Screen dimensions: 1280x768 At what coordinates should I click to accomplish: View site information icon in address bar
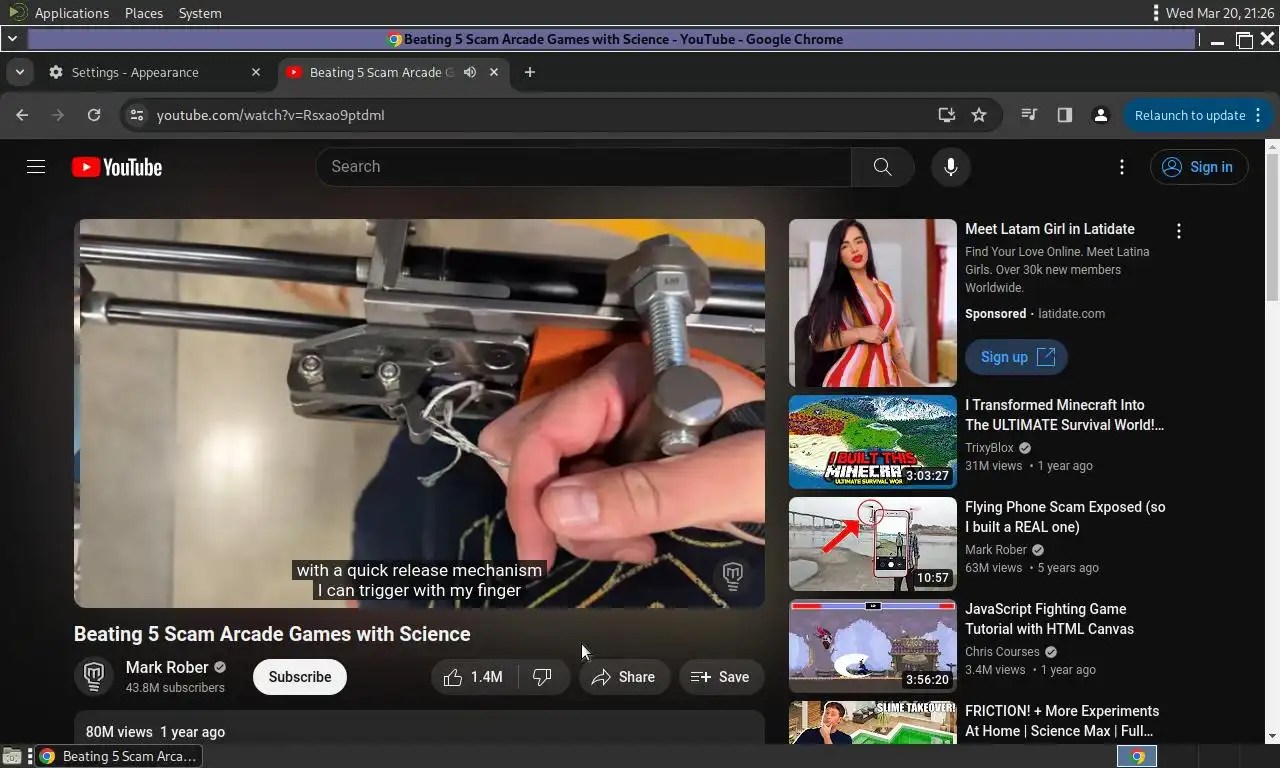coord(137,115)
